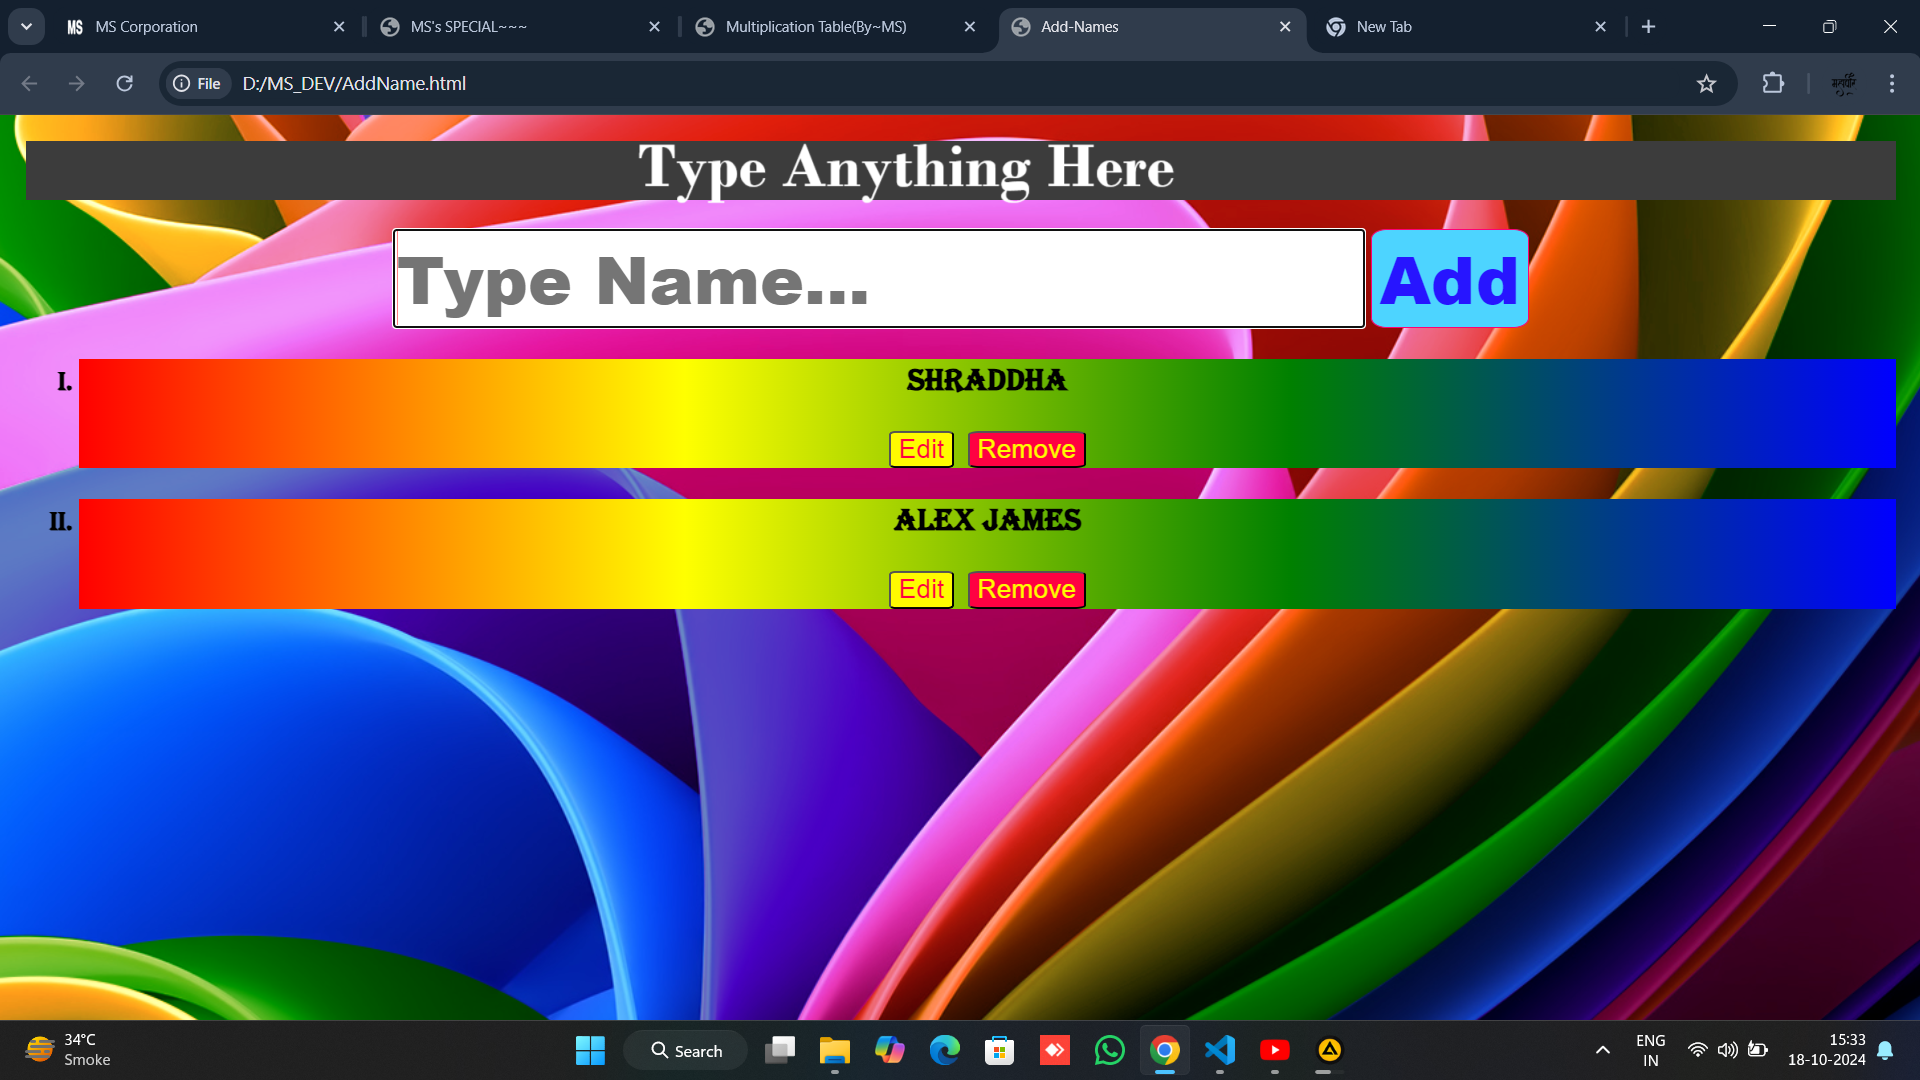The height and width of the screenshot is (1080, 1920).
Task: Open the volume speaker icon
Action: coord(1727,1050)
